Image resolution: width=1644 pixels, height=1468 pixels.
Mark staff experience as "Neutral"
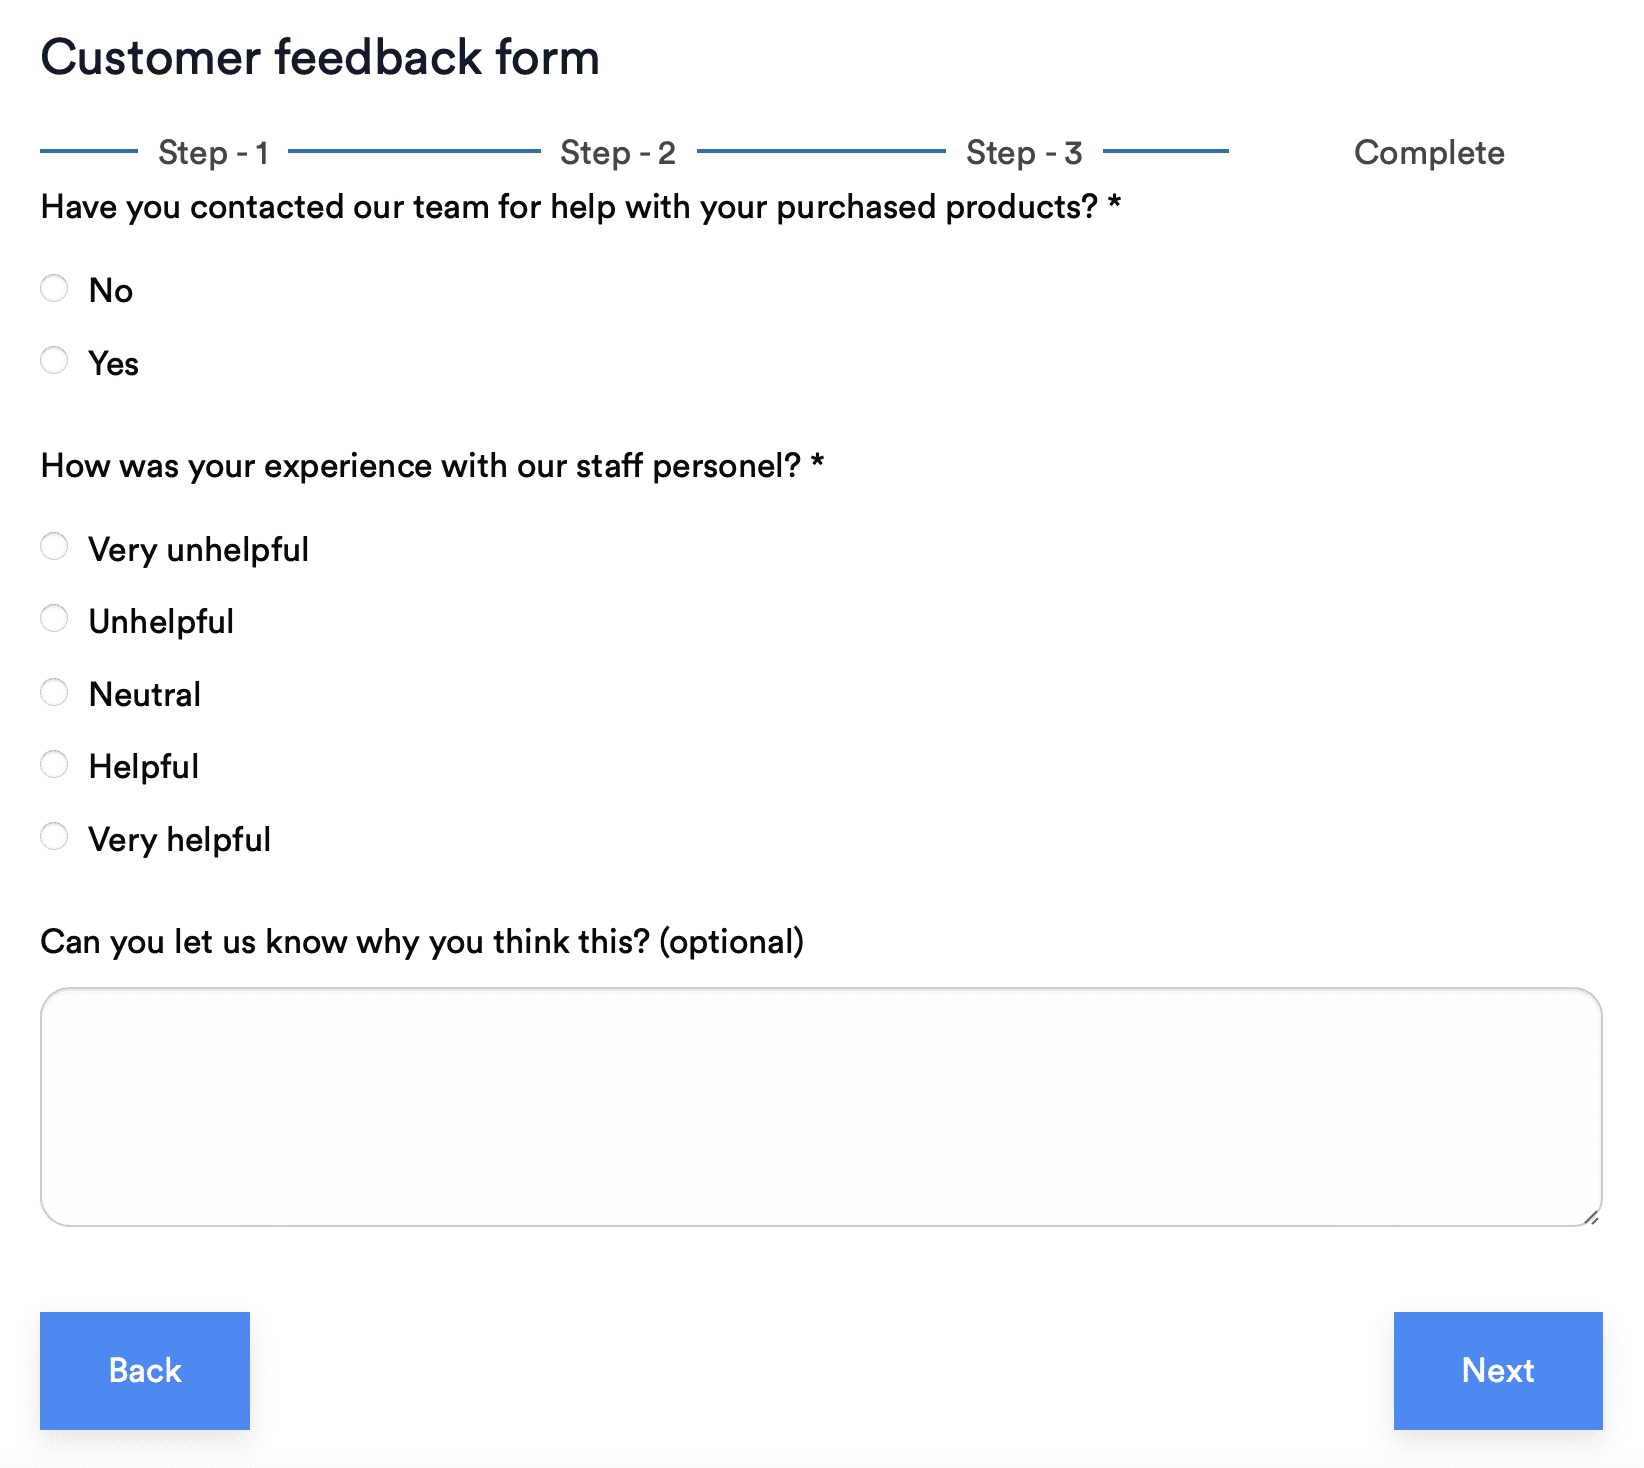(54, 692)
